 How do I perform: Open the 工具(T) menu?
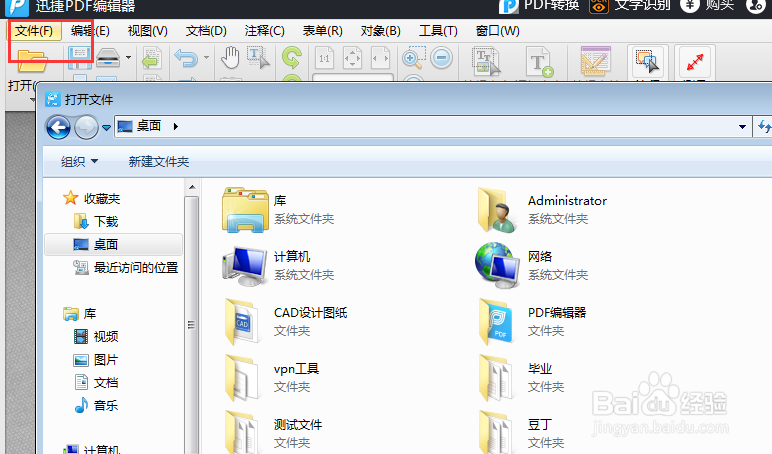(x=438, y=31)
